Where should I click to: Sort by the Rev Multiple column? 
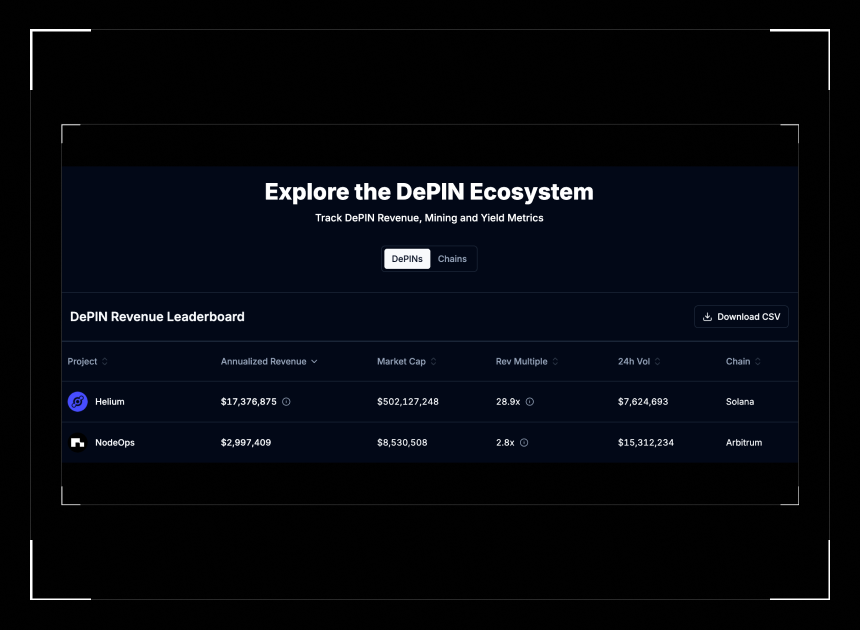pyautogui.click(x=527, y=361)
